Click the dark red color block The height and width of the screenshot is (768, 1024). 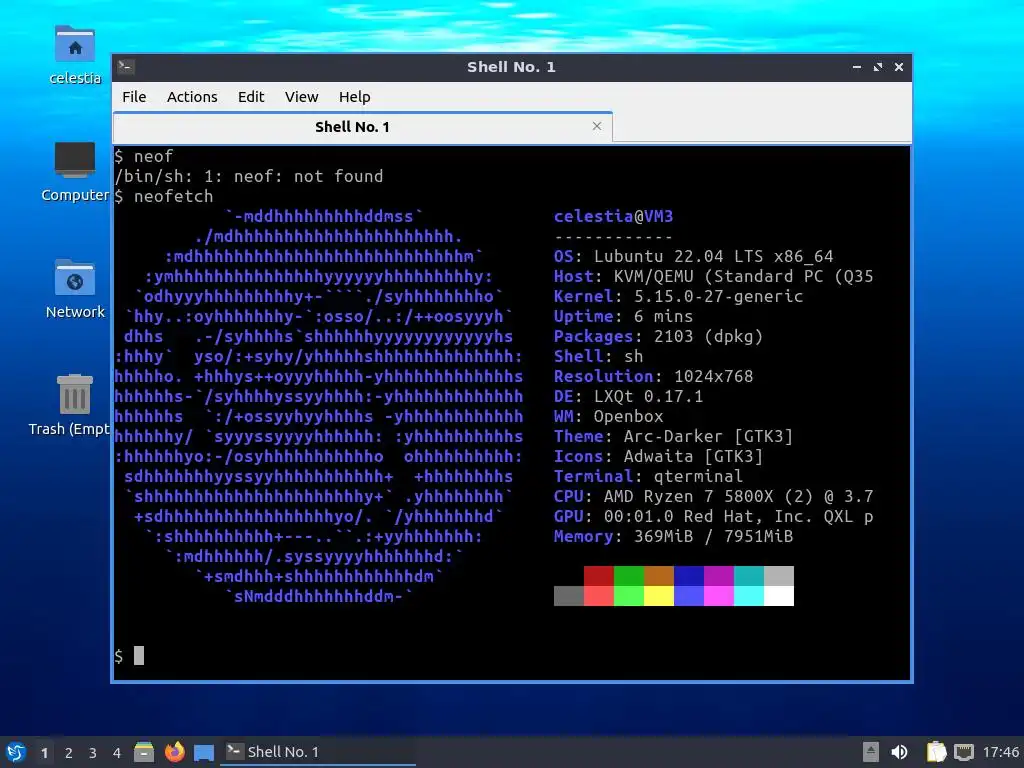click(599, 576)
